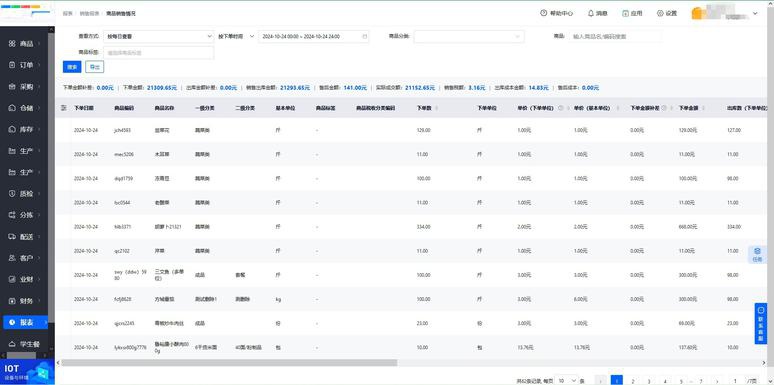
Task: Click the 商品名称 column header
Action: click(163, 108)
